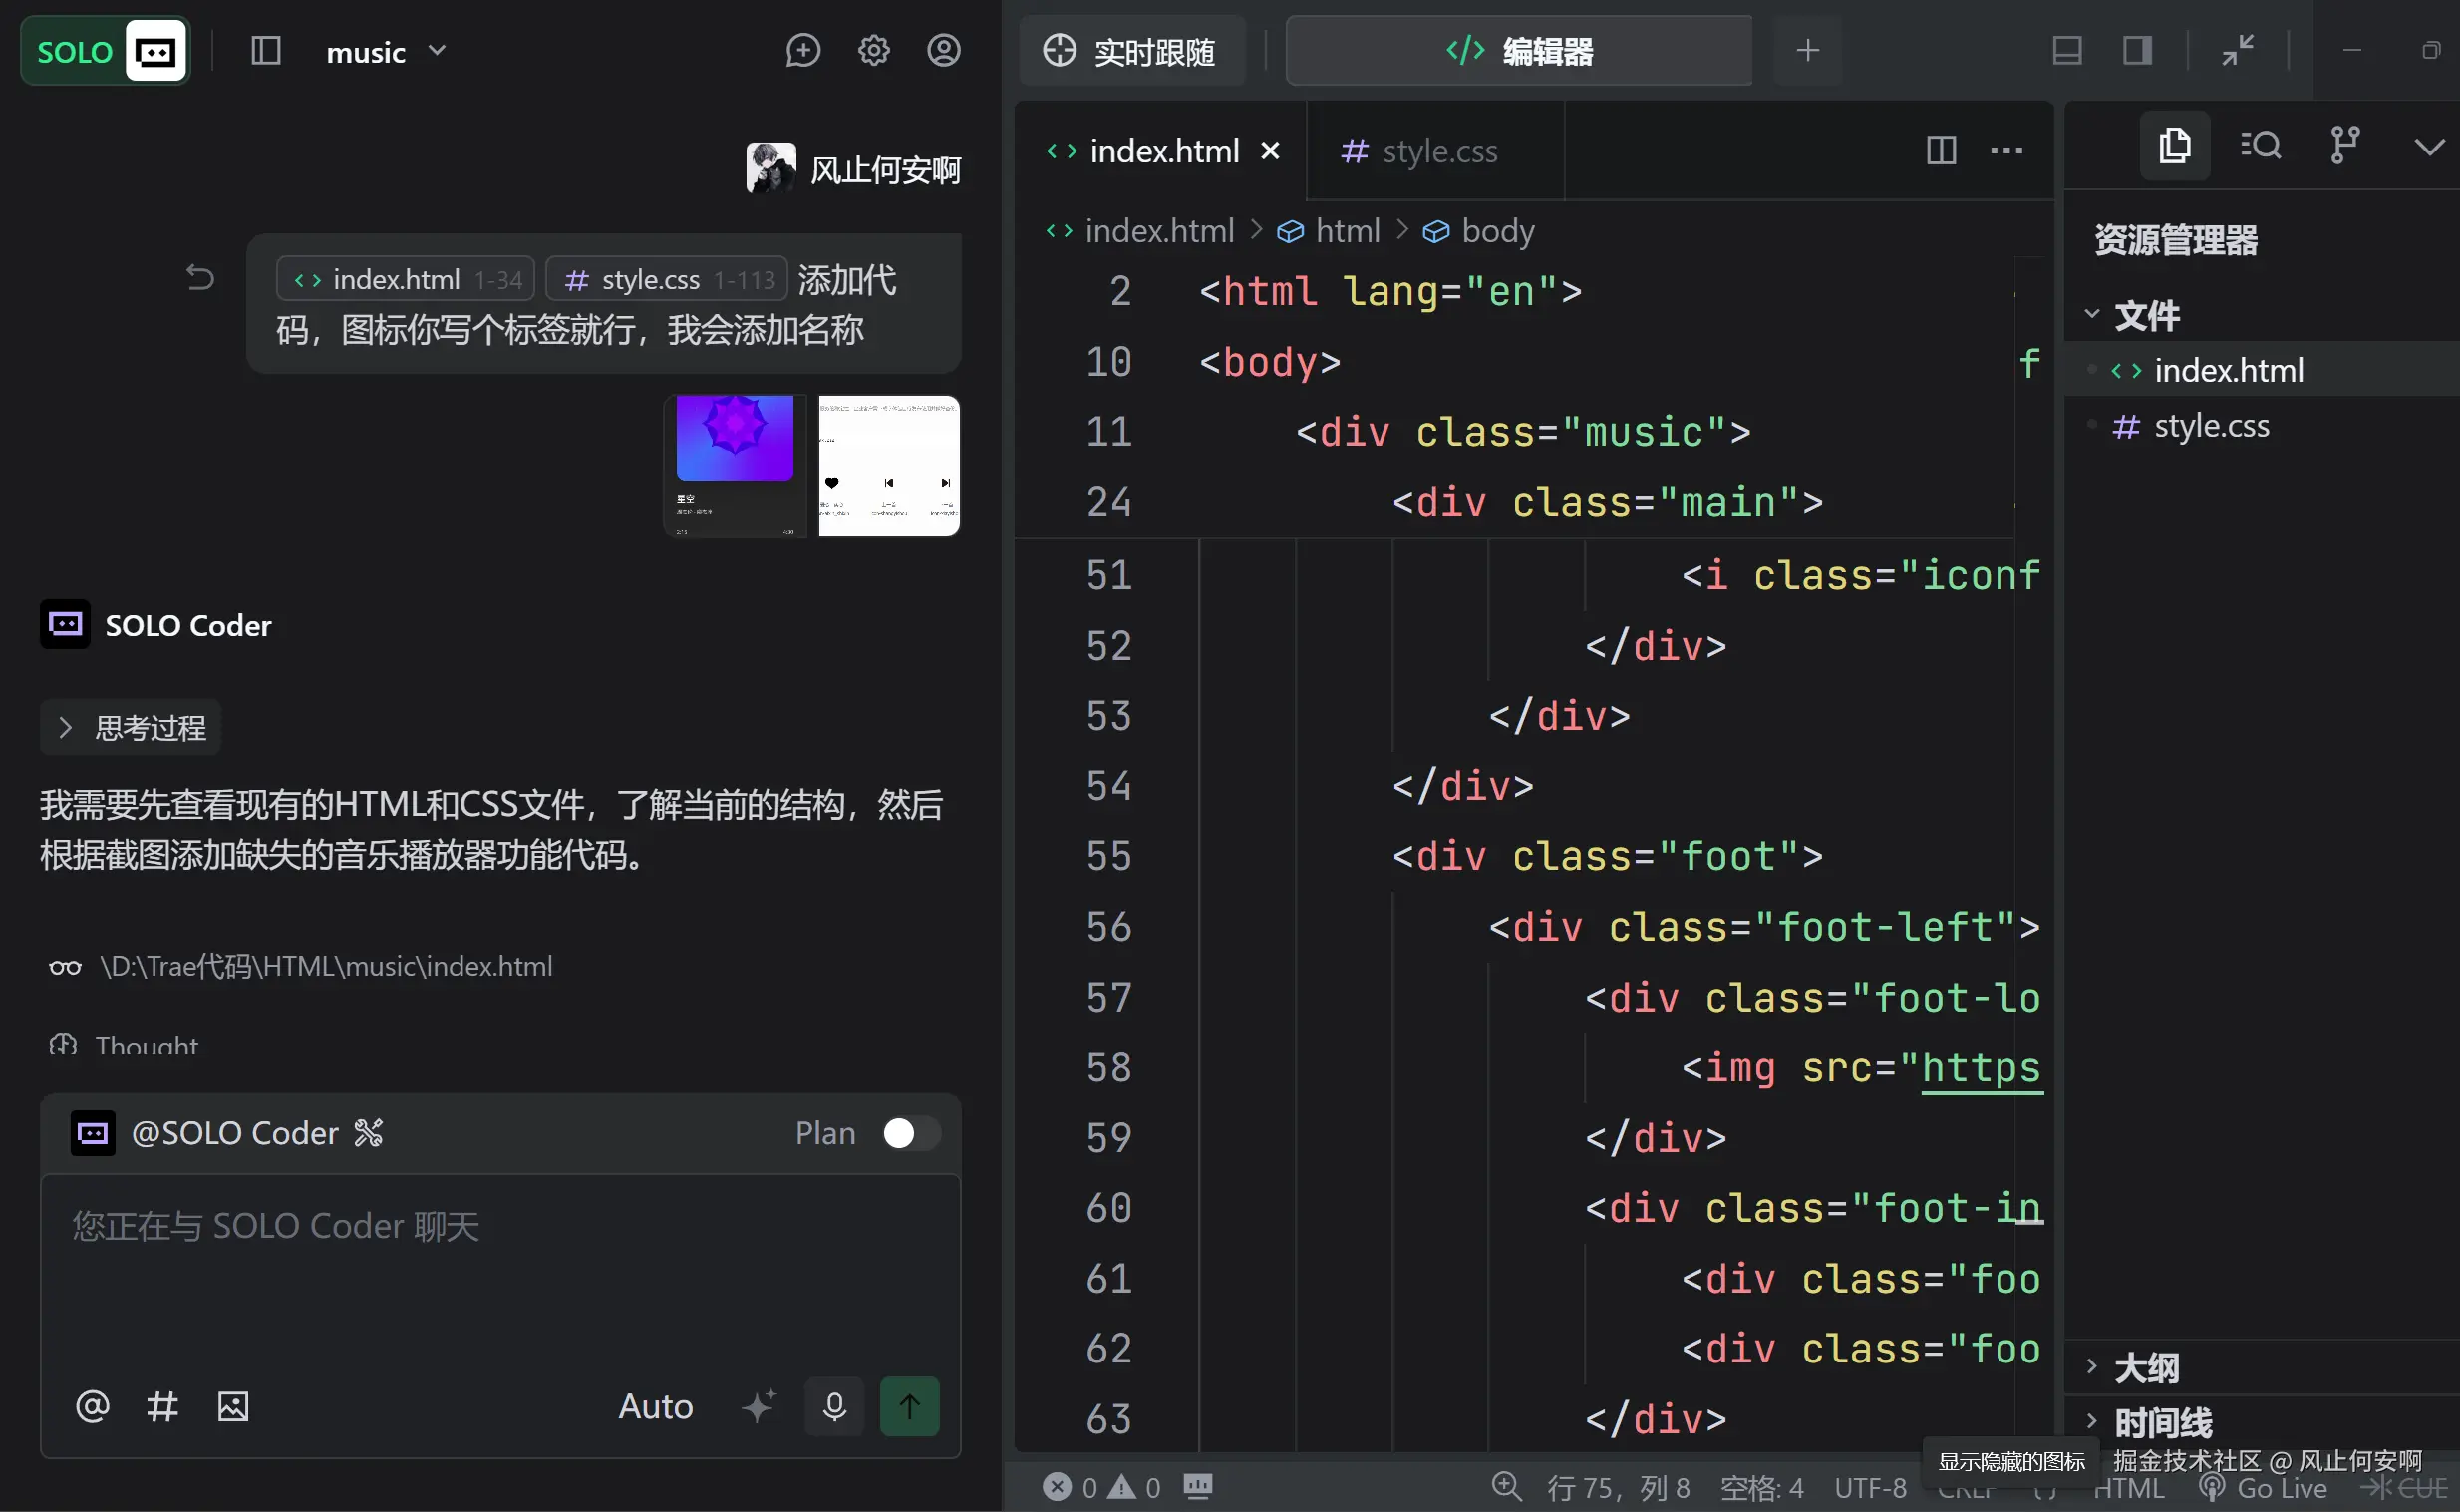Toggle the left sidebar panel icon
The height and width of the screenshot is (1512, 2460).
click(265, 51)
